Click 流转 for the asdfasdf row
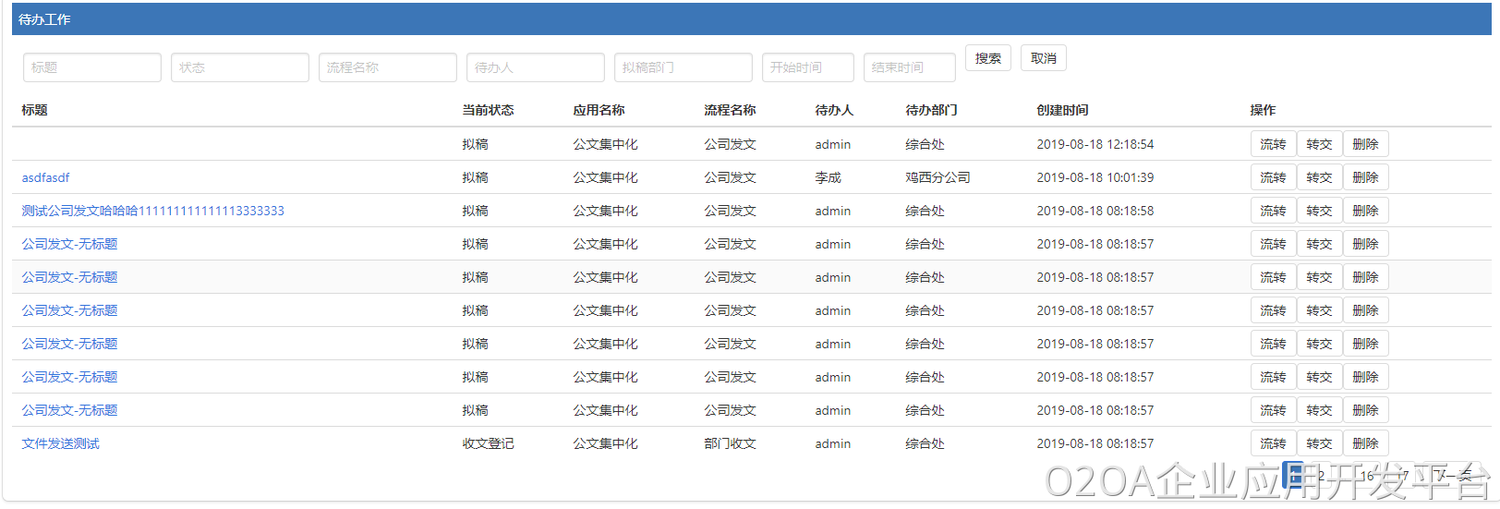The height and width of the screenshot is (509, 1500). (1273, 178)
